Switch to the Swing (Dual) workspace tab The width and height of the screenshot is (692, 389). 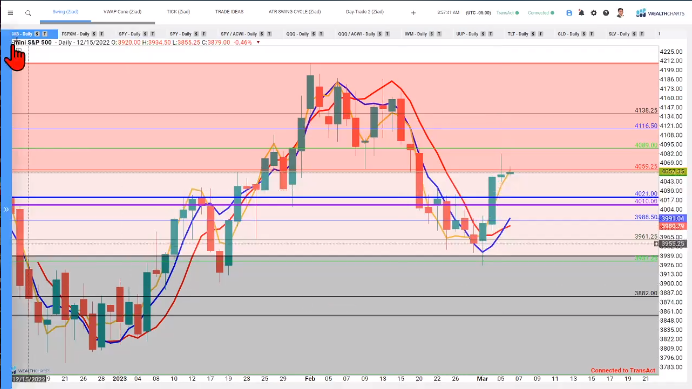tap(65, 12)
